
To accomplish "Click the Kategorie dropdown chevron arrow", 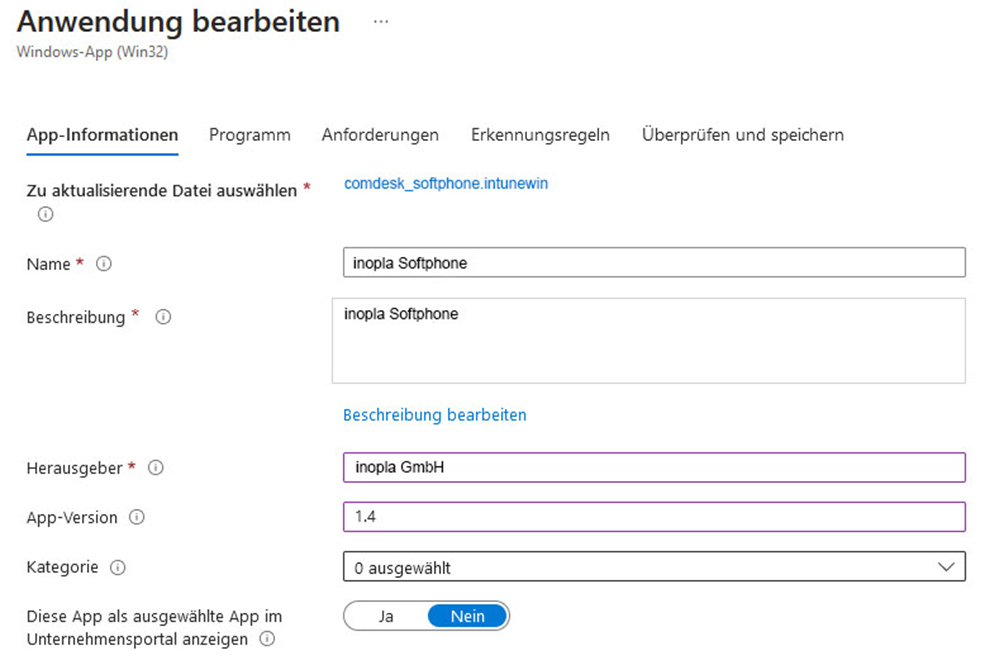I will coord(946,567).
